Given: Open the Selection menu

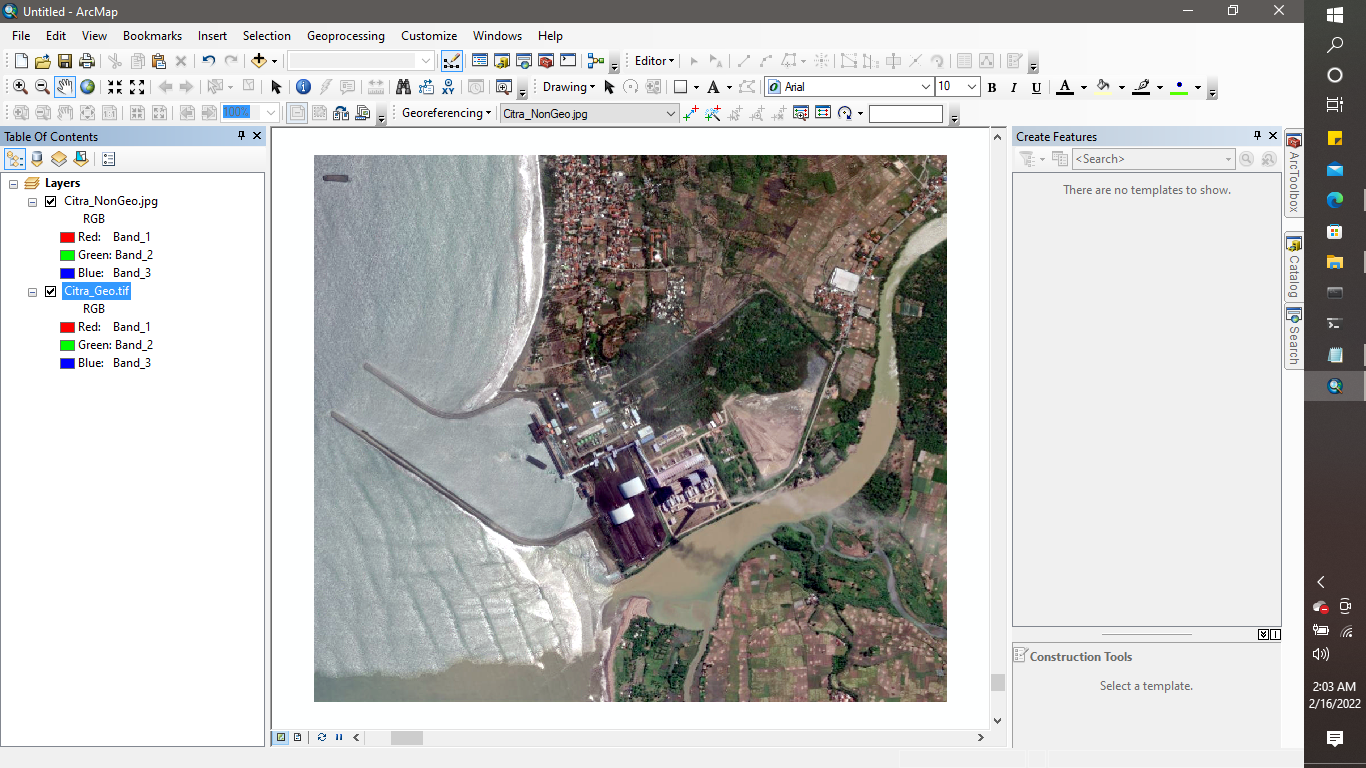Looking at the screenshot, I should pyautogui.click(x=266, y=35).
